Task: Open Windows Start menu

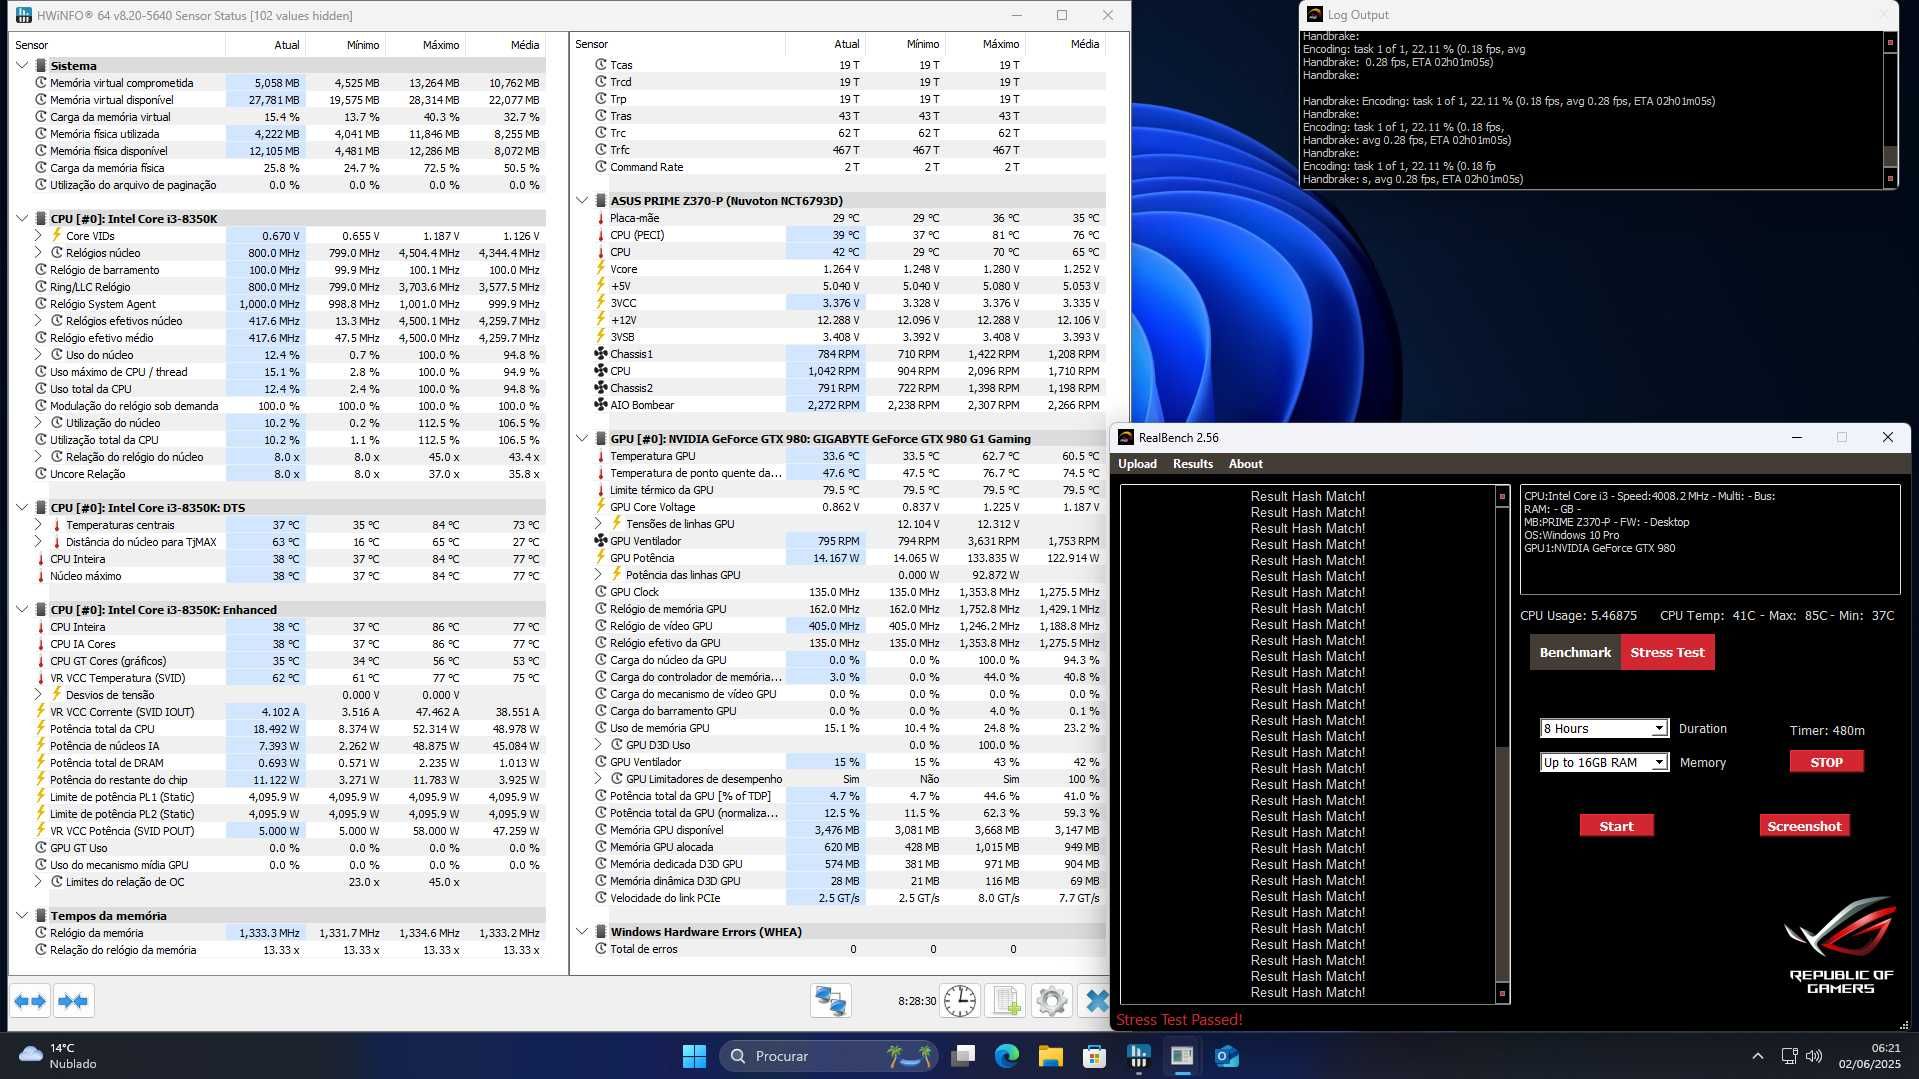Action: [694, 1056]
